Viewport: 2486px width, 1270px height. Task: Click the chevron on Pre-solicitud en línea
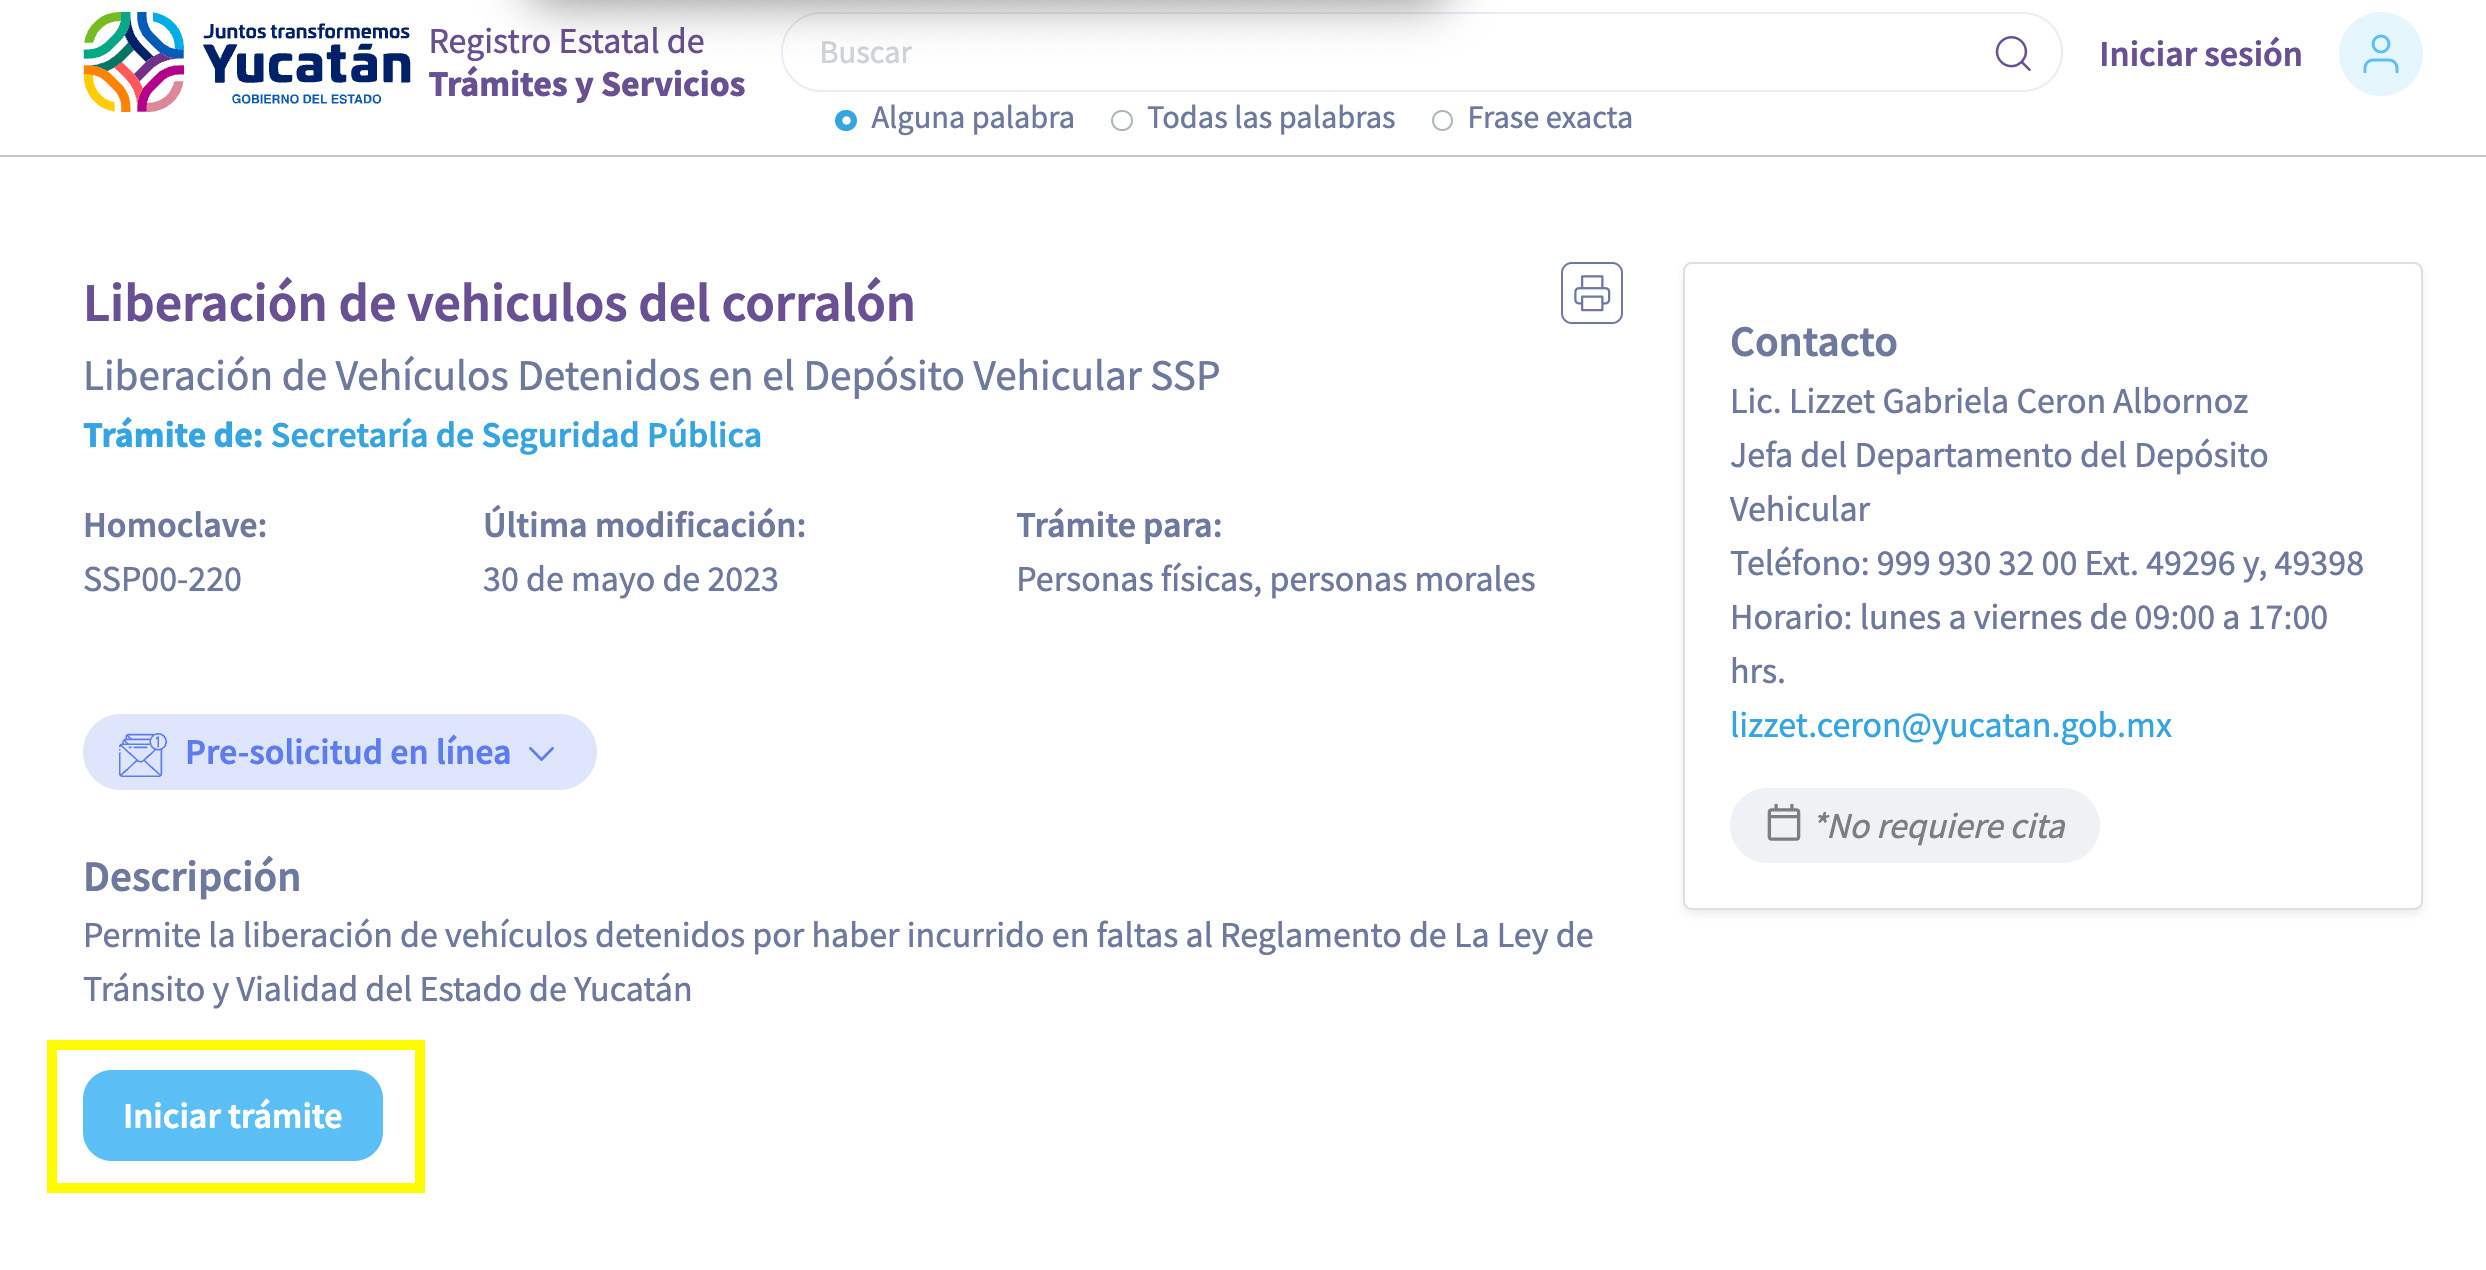click(x=542, y=754)
